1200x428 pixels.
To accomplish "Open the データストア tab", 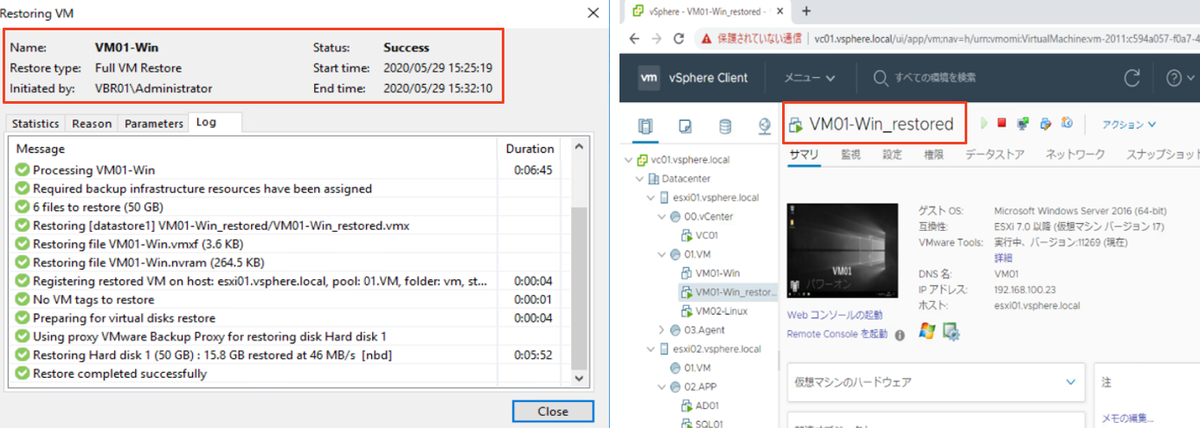I will tap(993, 155).
